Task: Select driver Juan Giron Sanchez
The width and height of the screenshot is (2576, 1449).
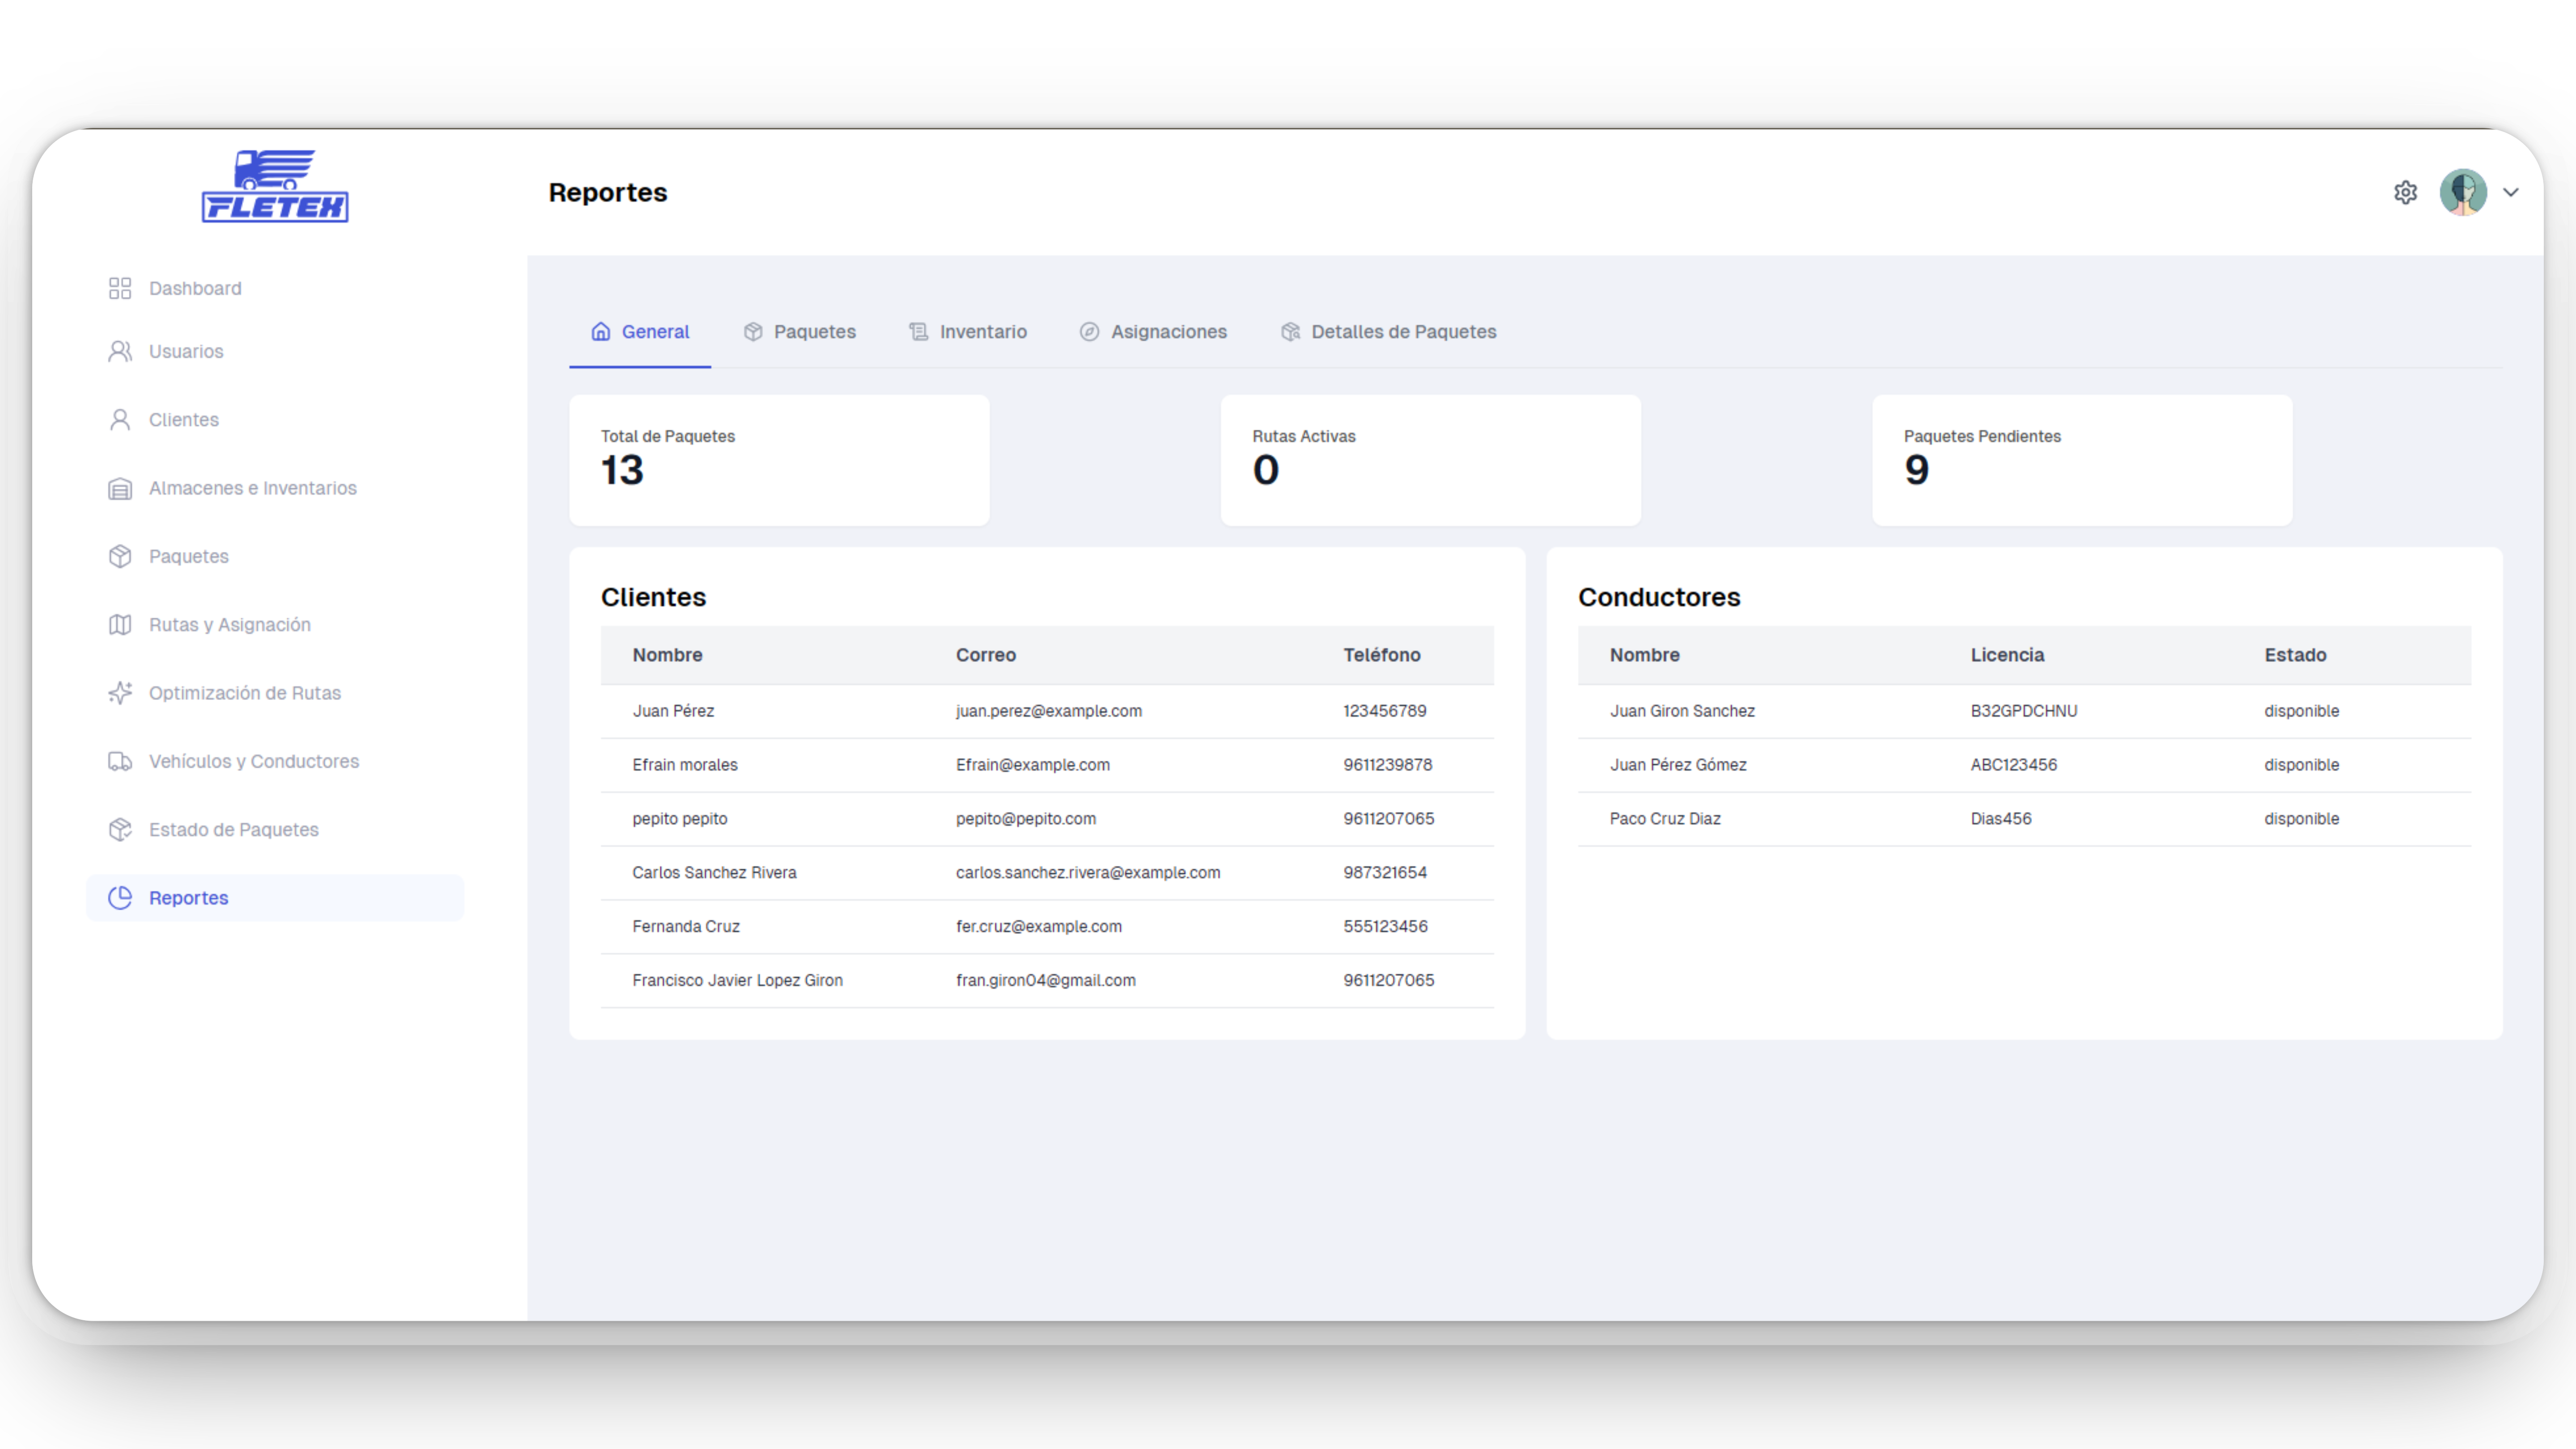Action: pyautogui.click(x=1682, y=711)
